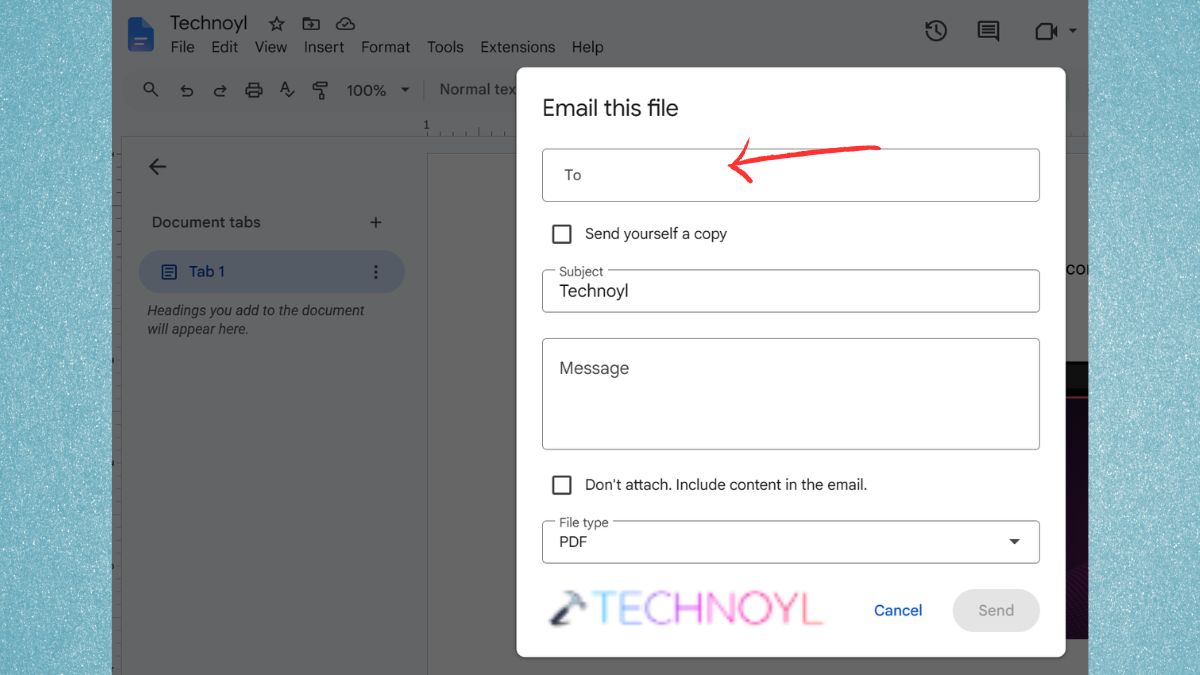
Task: Open the Help menu
Action: 588,47
